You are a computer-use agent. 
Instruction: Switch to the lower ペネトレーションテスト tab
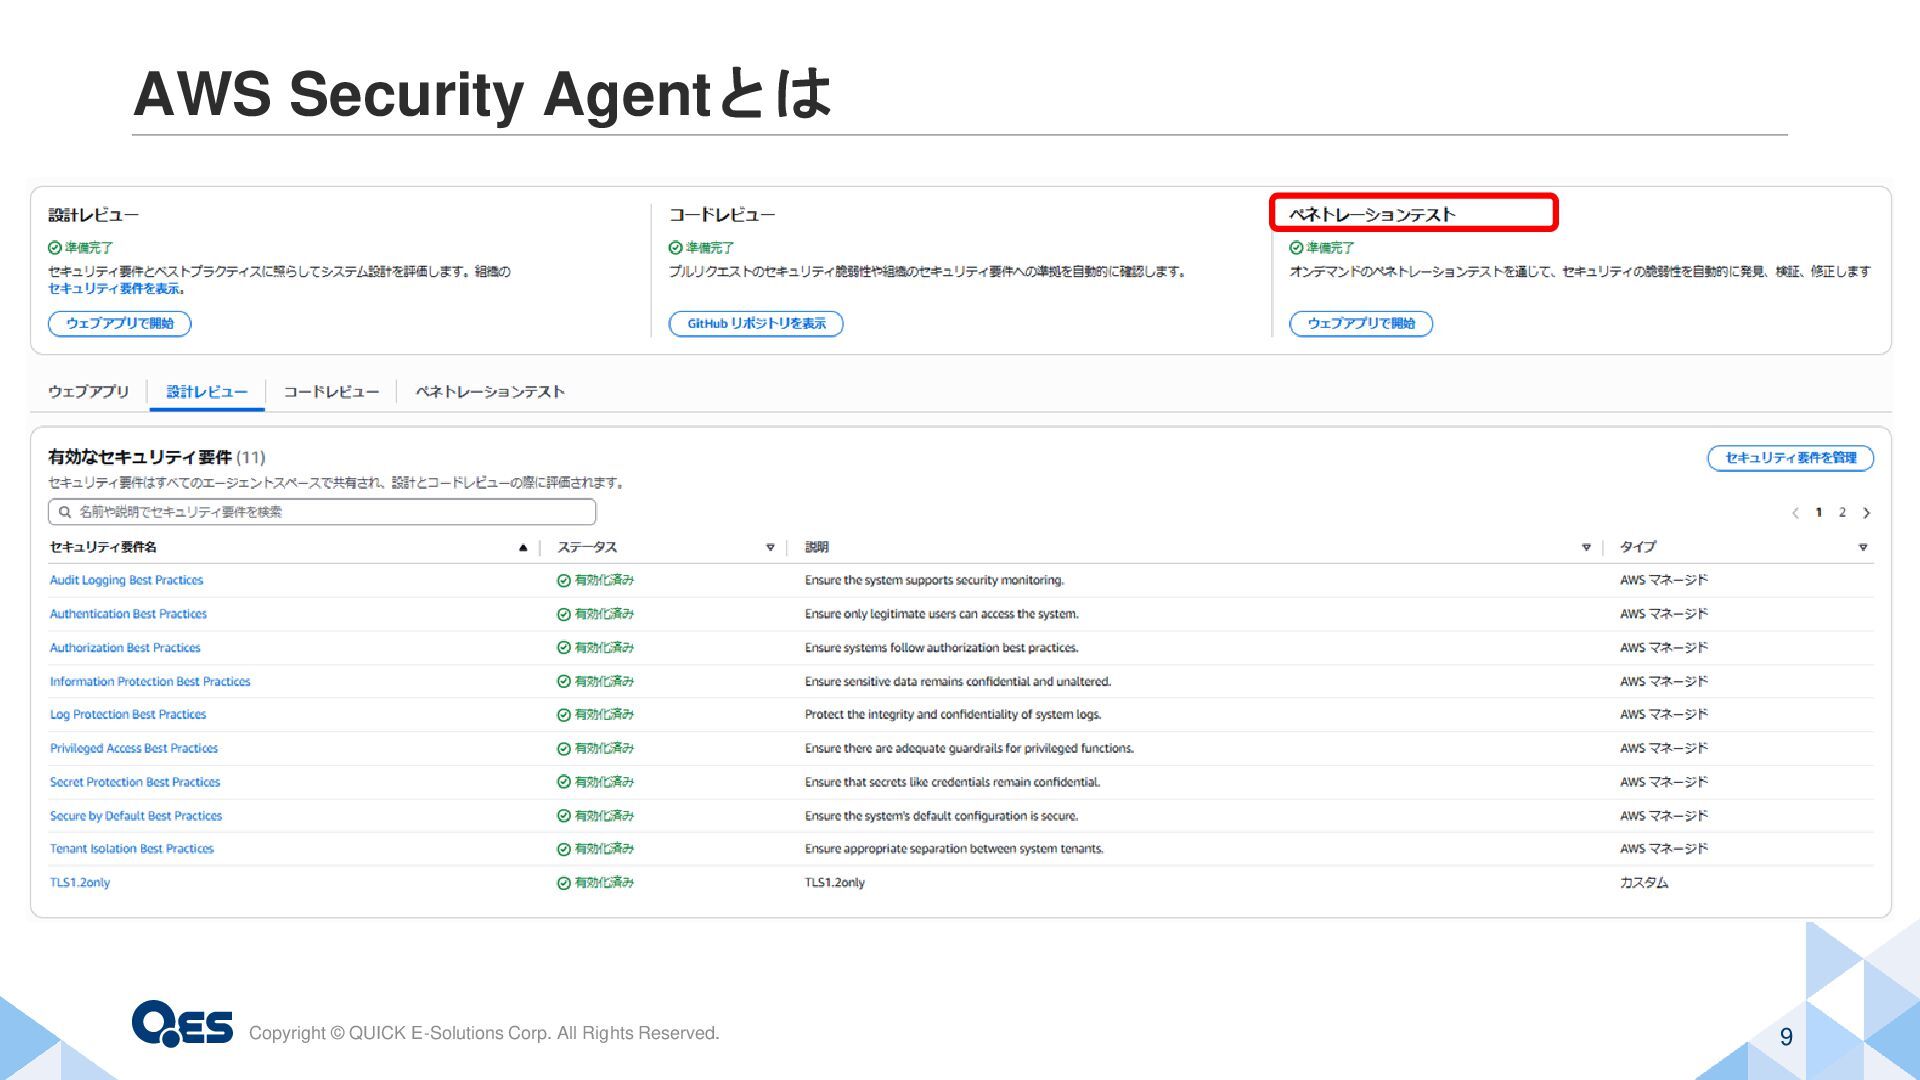pyautogui.click(x=490, y=392)
